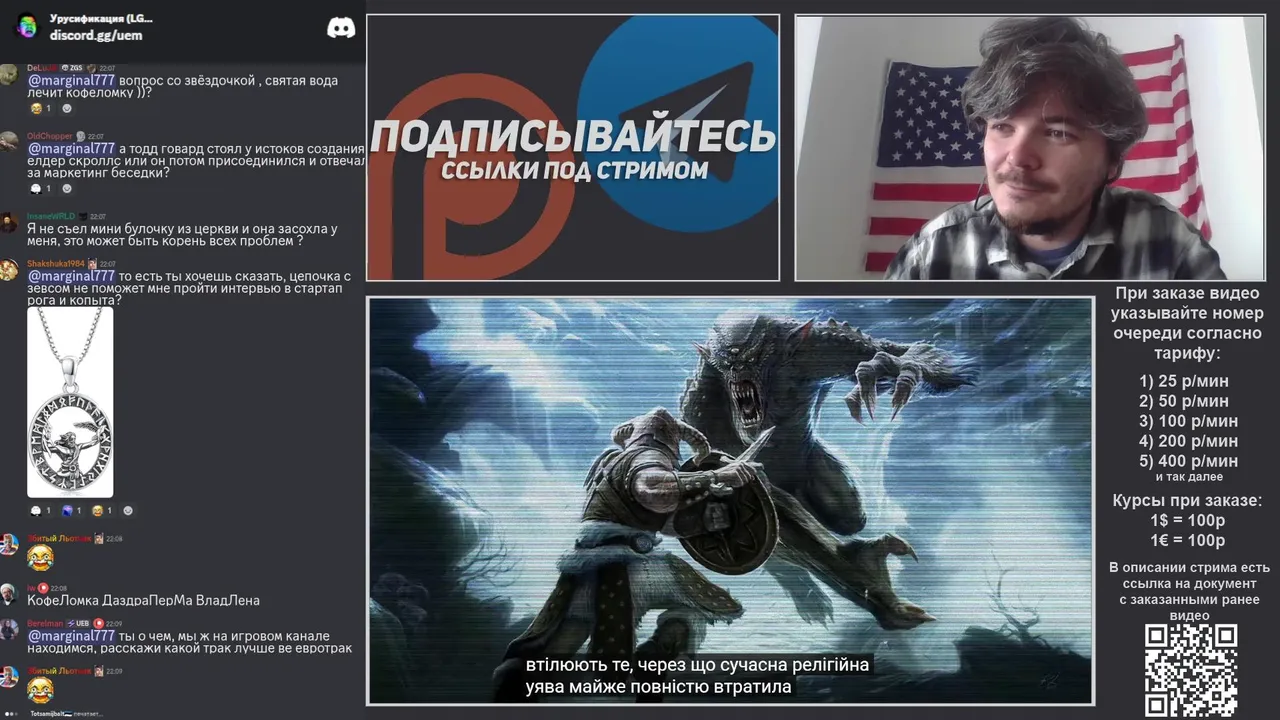Open Збитый Льотчик avatar at 22:08

click(x=9, y=545)
